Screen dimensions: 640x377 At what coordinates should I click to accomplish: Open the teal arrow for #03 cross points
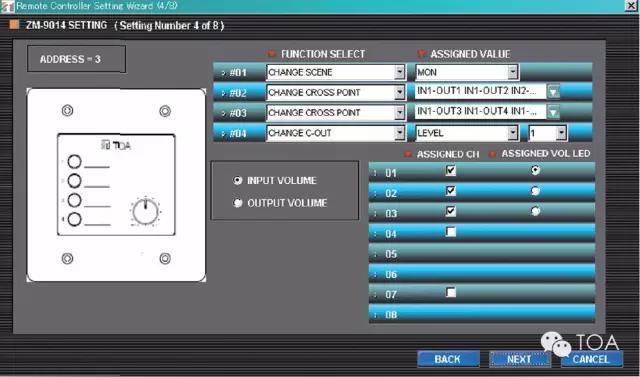(x=553, y=112)
